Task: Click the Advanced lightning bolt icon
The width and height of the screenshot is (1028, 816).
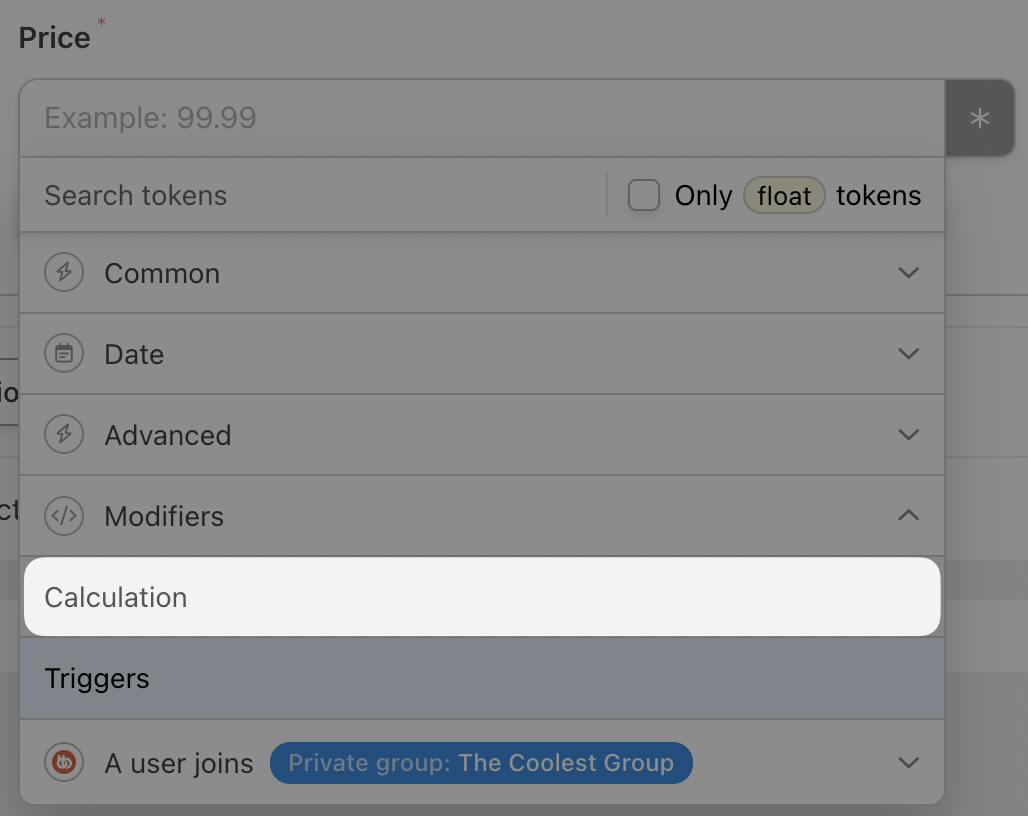Action: click(x=64, y=434)
